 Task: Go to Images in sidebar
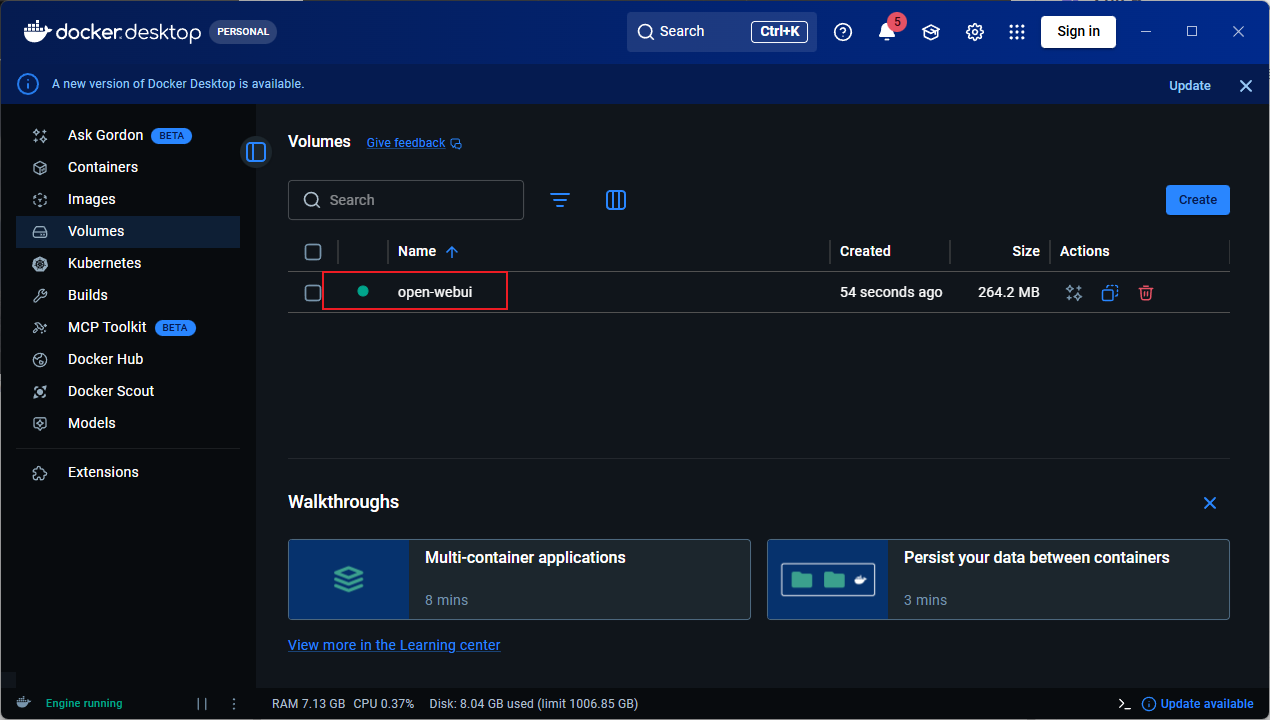coord(128,199)
